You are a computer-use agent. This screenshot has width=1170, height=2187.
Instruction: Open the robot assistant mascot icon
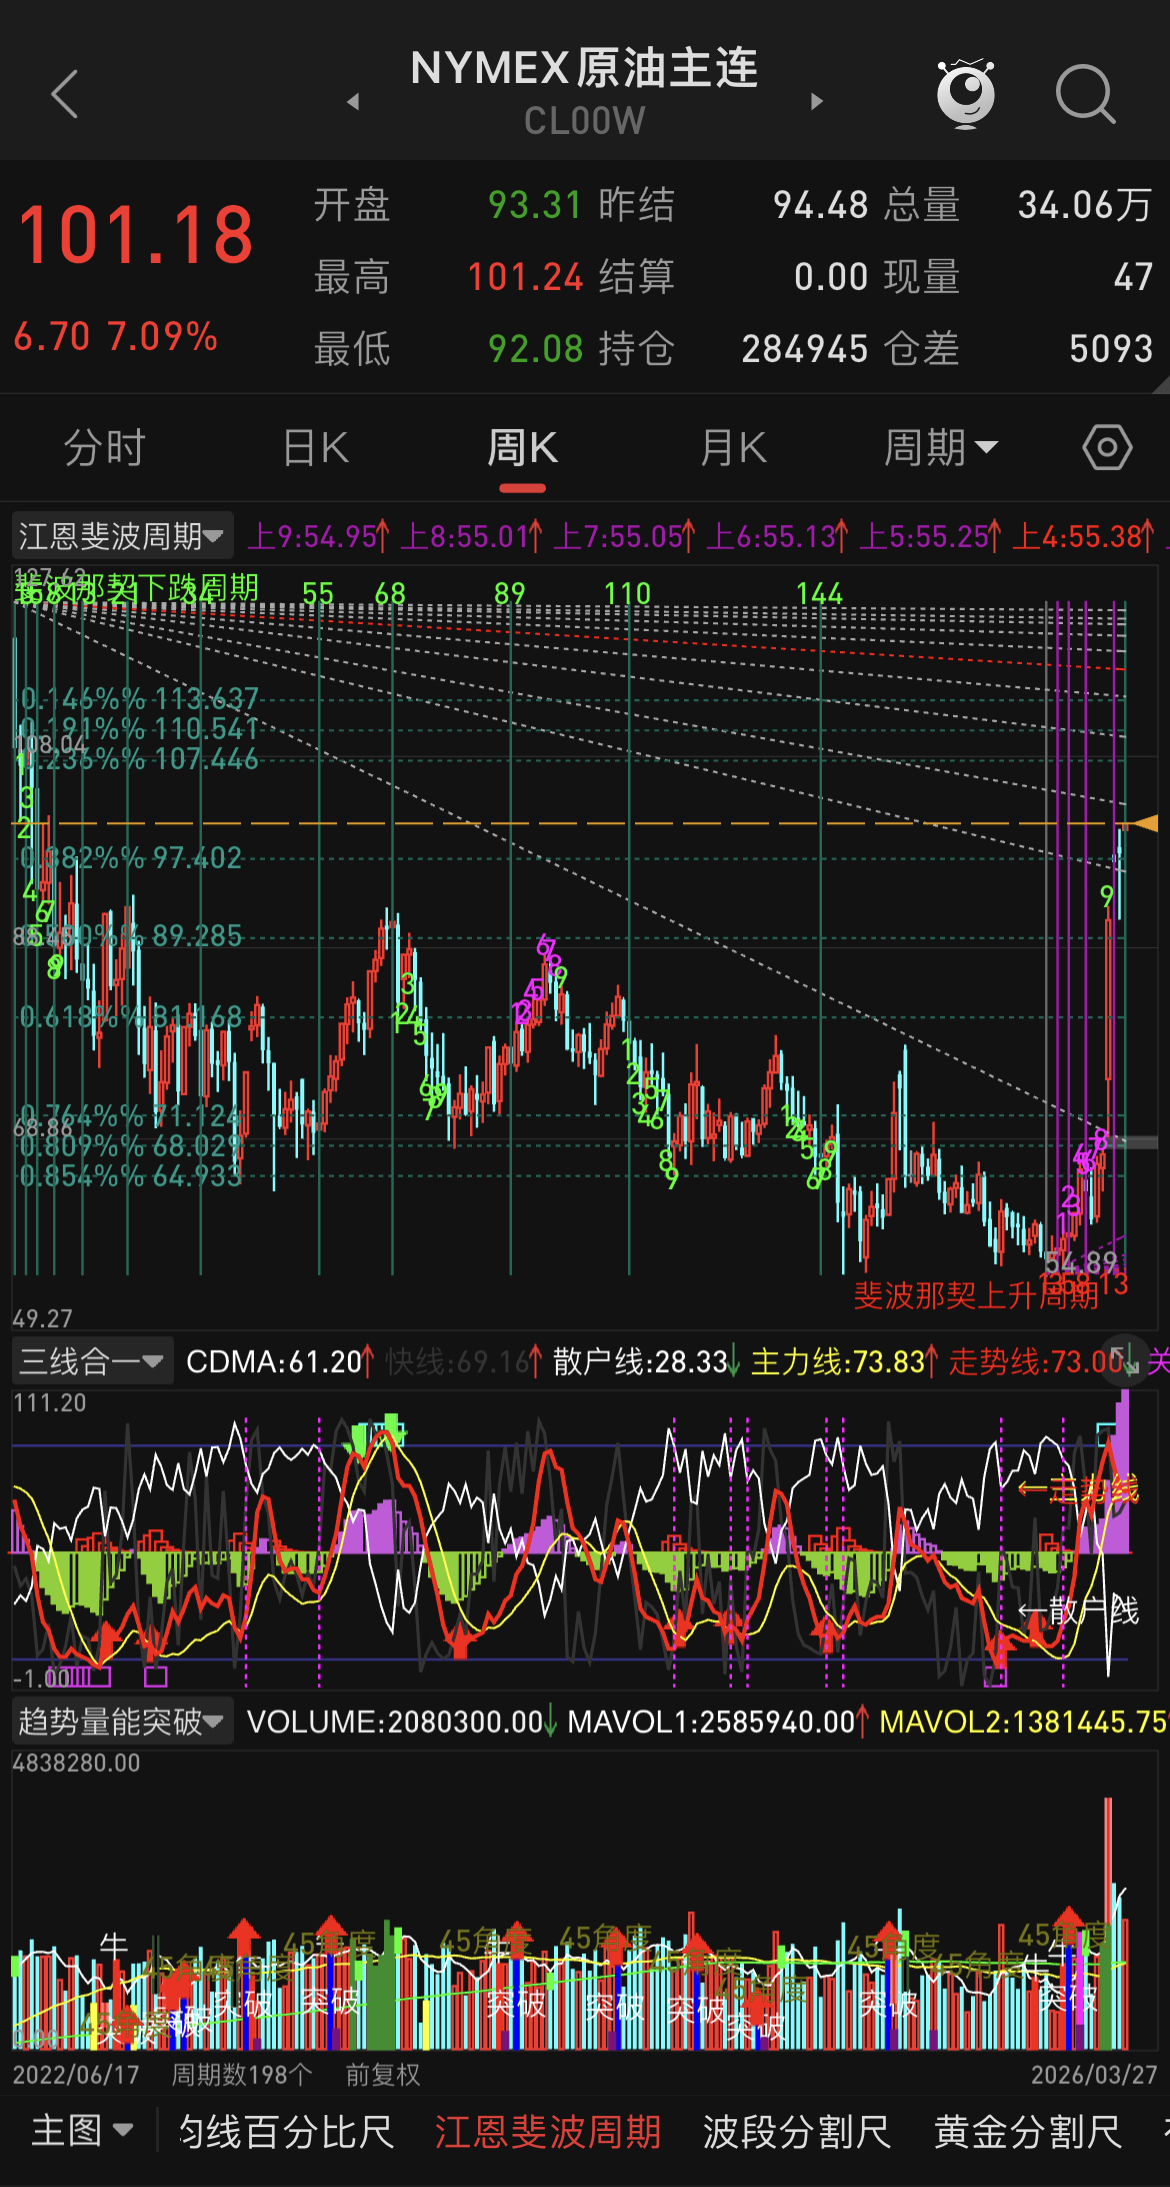[x=965, y=94]
